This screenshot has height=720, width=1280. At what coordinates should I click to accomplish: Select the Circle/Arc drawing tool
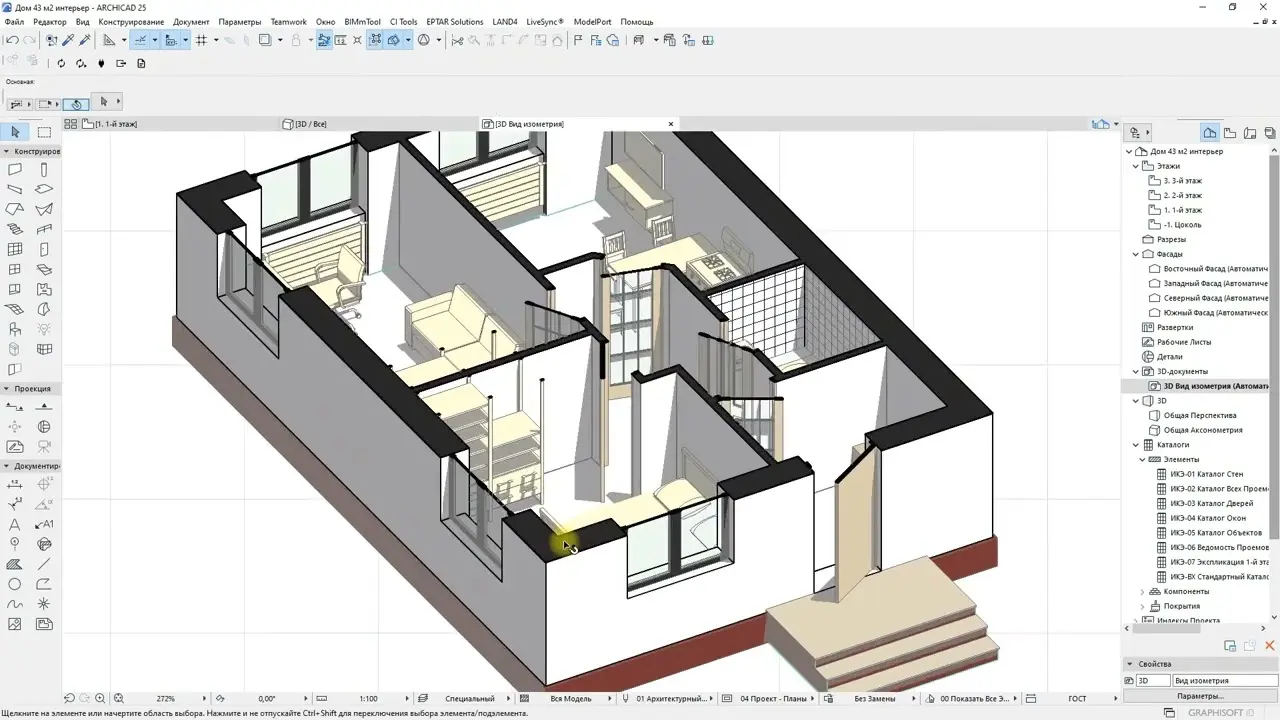point(15,584)
